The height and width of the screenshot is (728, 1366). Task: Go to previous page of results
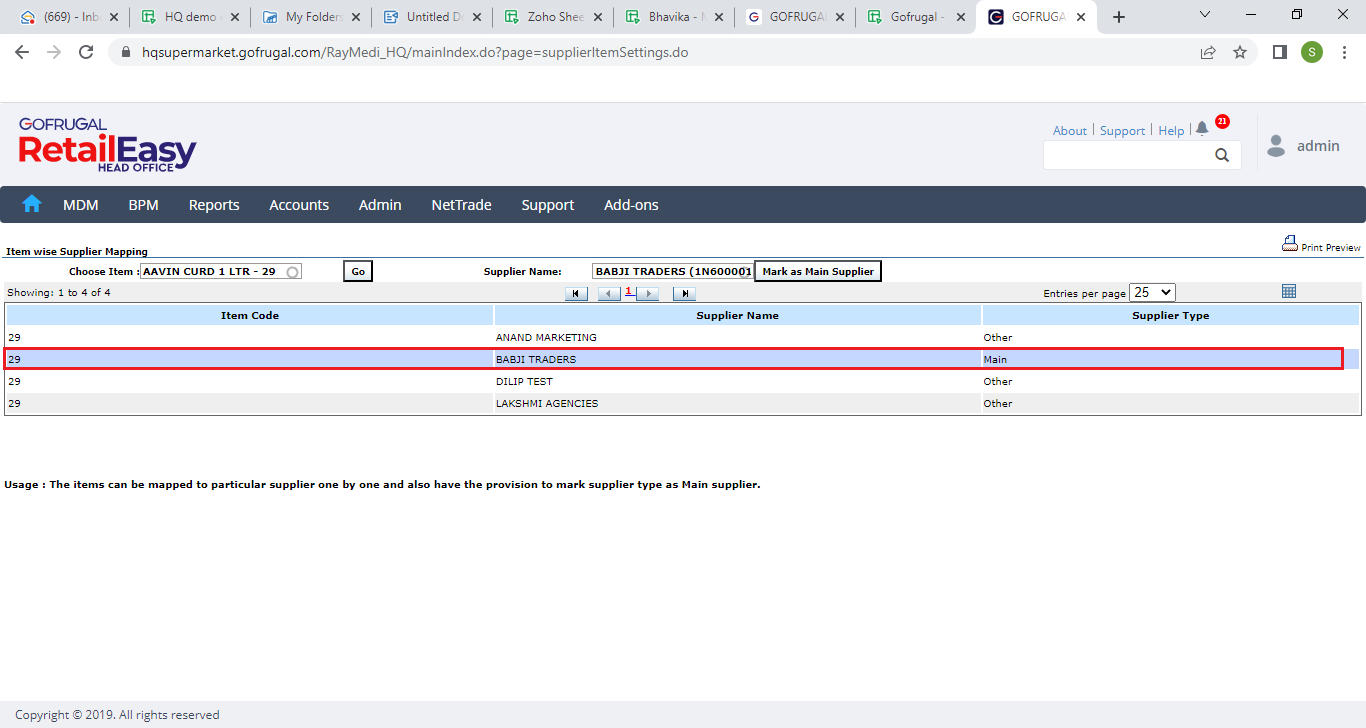pyautogui.click(x=609, y=294)
